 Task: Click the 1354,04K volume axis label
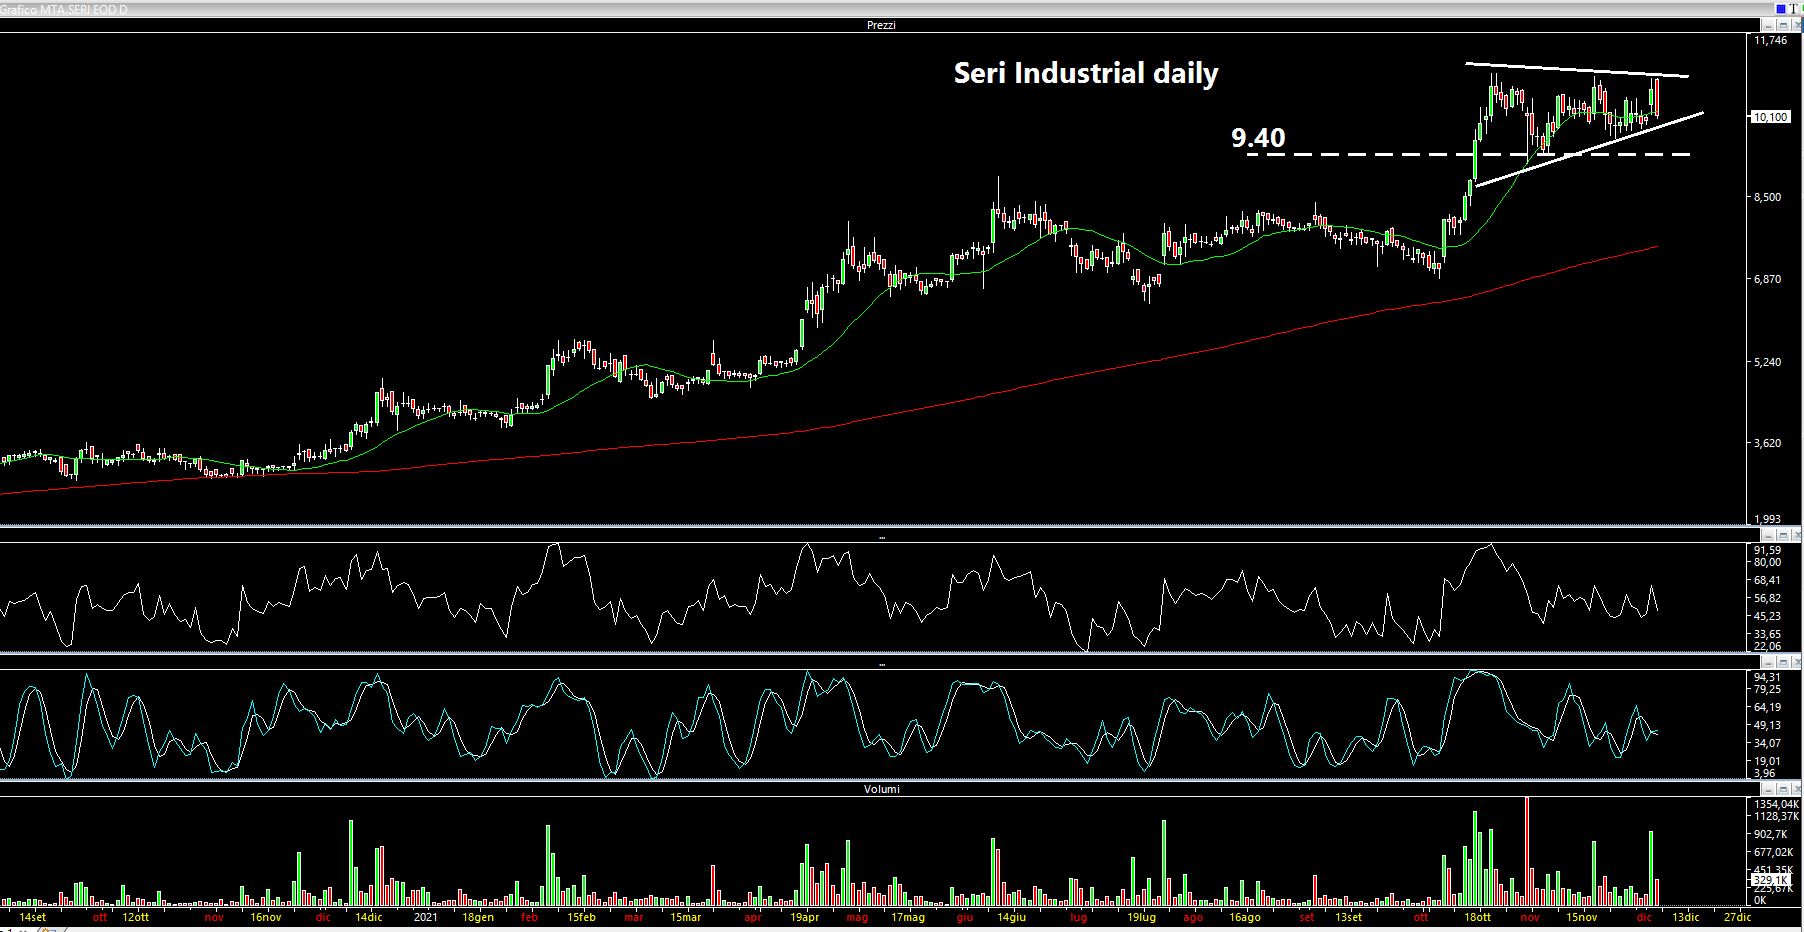point(1775,804)
